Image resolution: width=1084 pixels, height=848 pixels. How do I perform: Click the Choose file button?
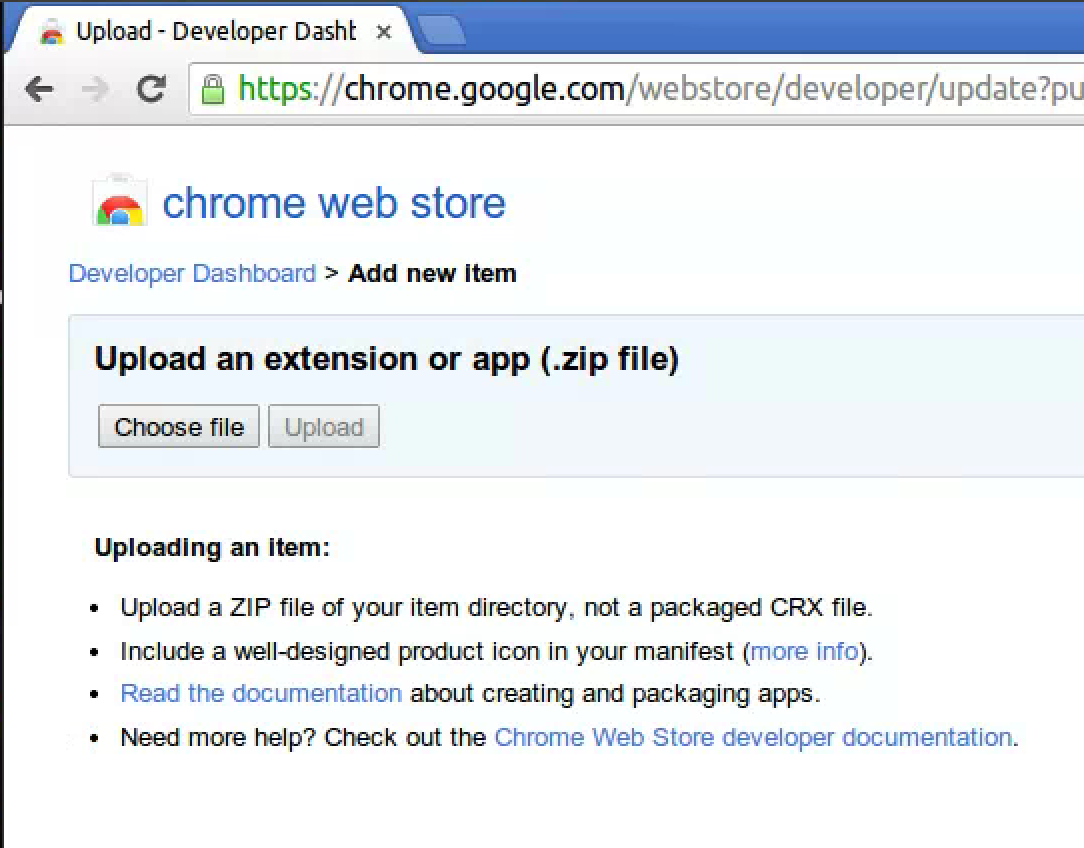[x=179, y=426]
